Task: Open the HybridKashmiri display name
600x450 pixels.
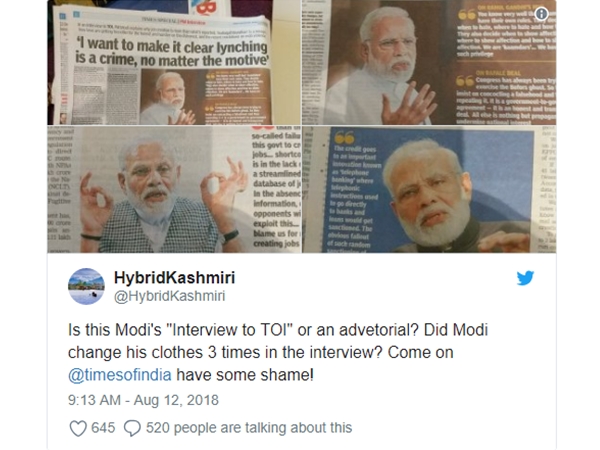Action: pyautogui.click(x=174, y=277)
